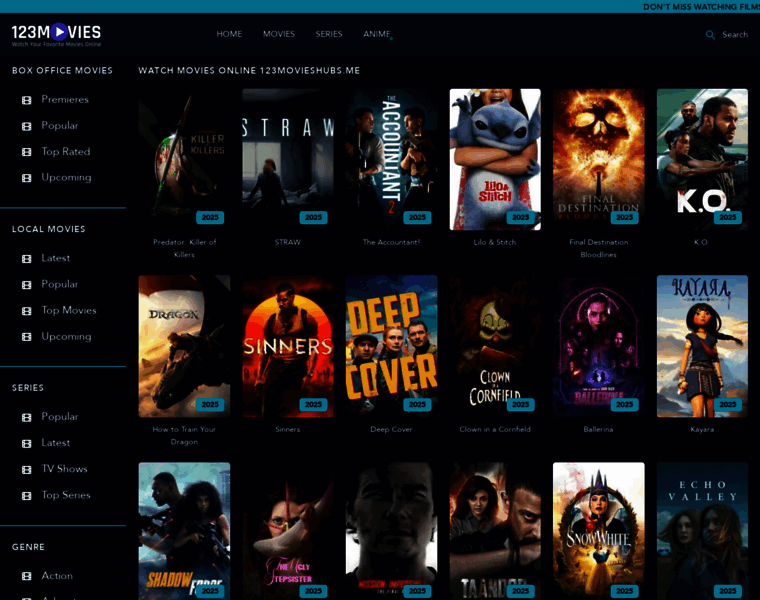Click the 'Clown in a Cornfield' title text

click(x=495, y=429)
